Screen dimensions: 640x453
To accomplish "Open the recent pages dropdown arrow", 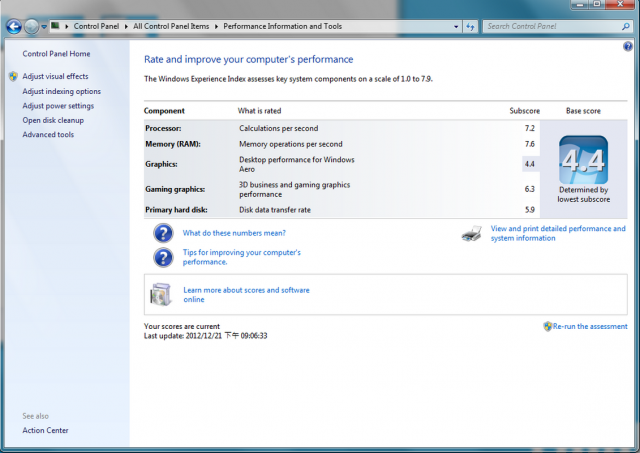I will coord(44,27).
